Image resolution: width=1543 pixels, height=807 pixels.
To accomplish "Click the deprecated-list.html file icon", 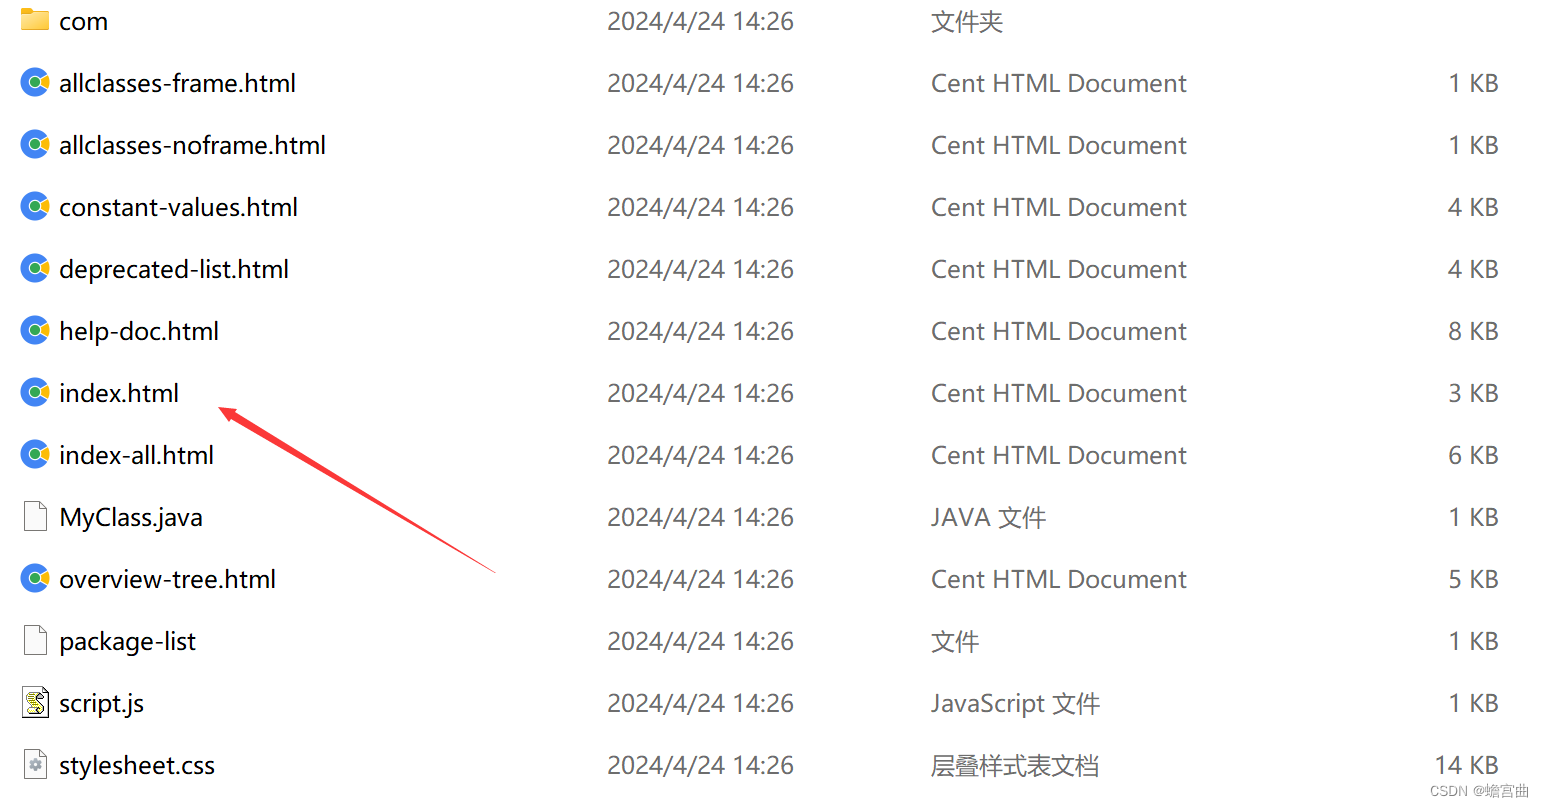I will [x=35, y=269].
